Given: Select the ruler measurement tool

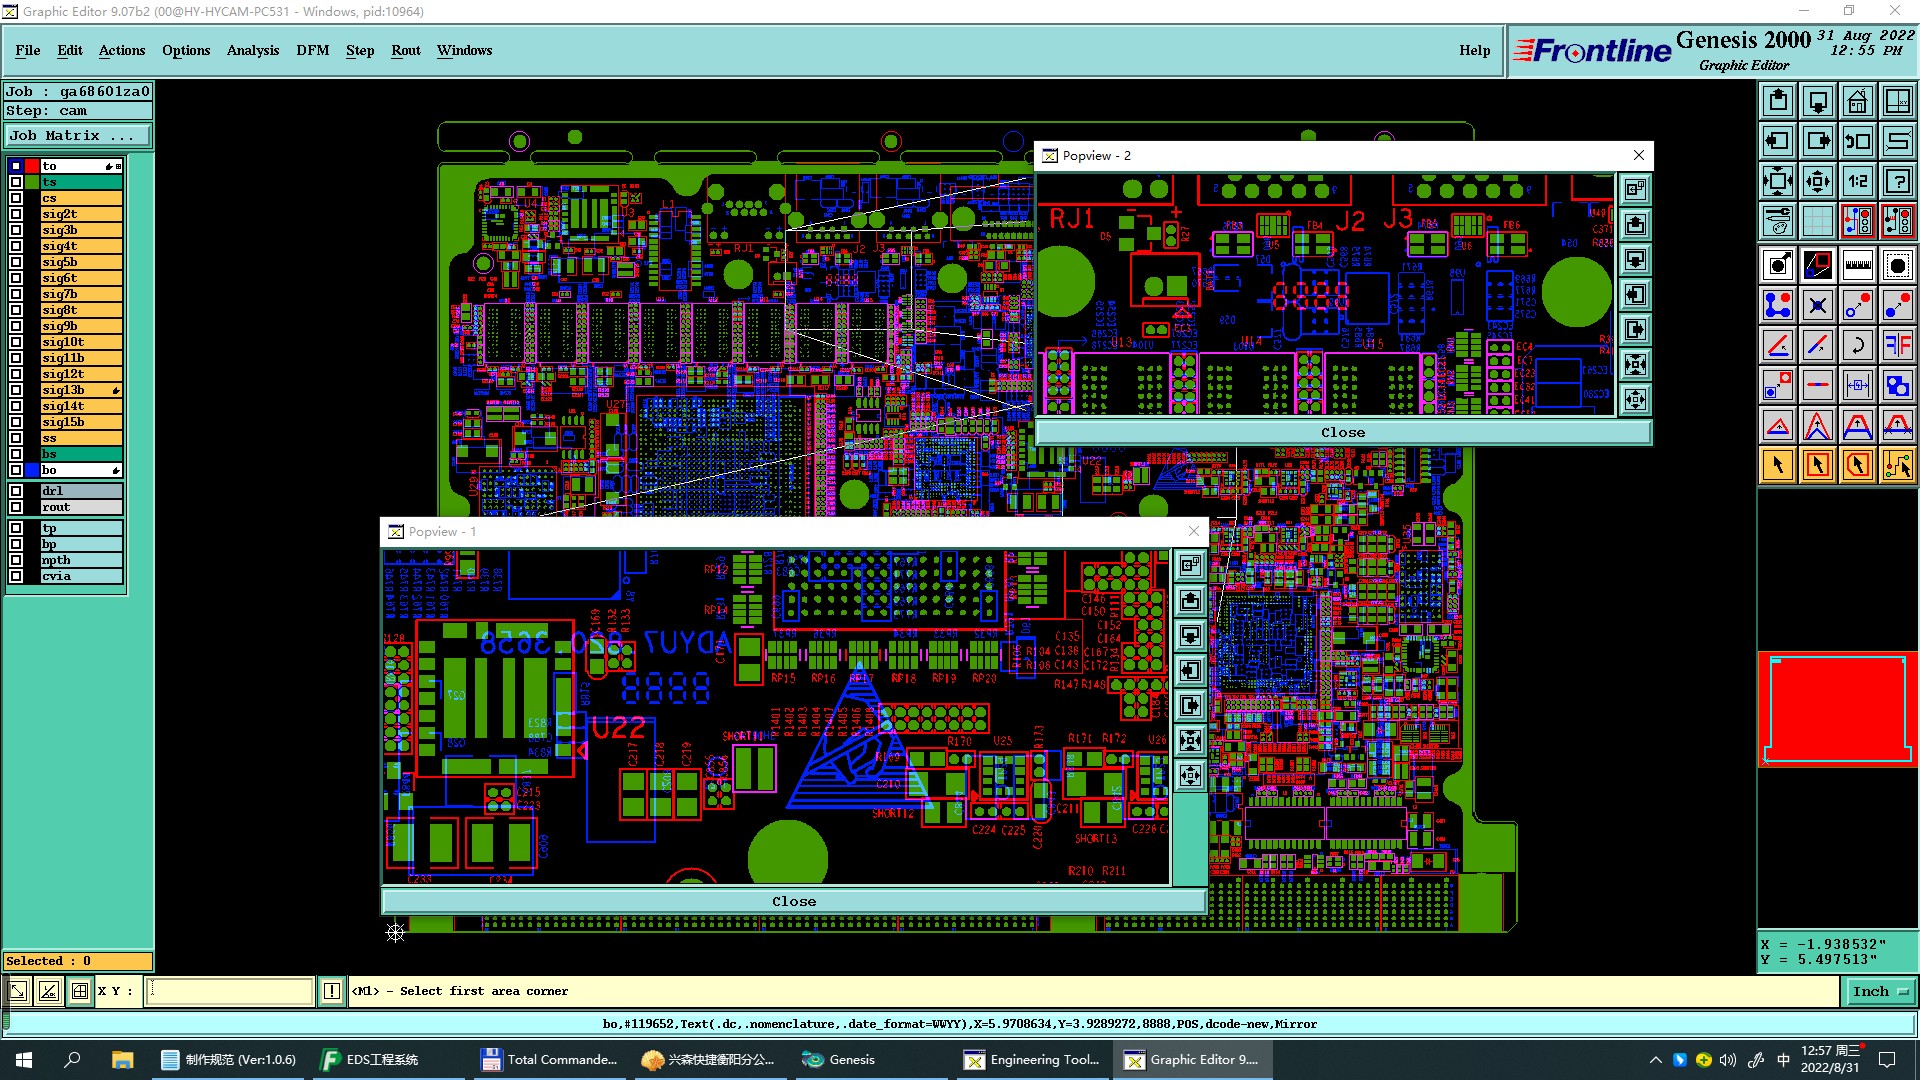Looking at the screenshot, I should tap(1857, 265).
